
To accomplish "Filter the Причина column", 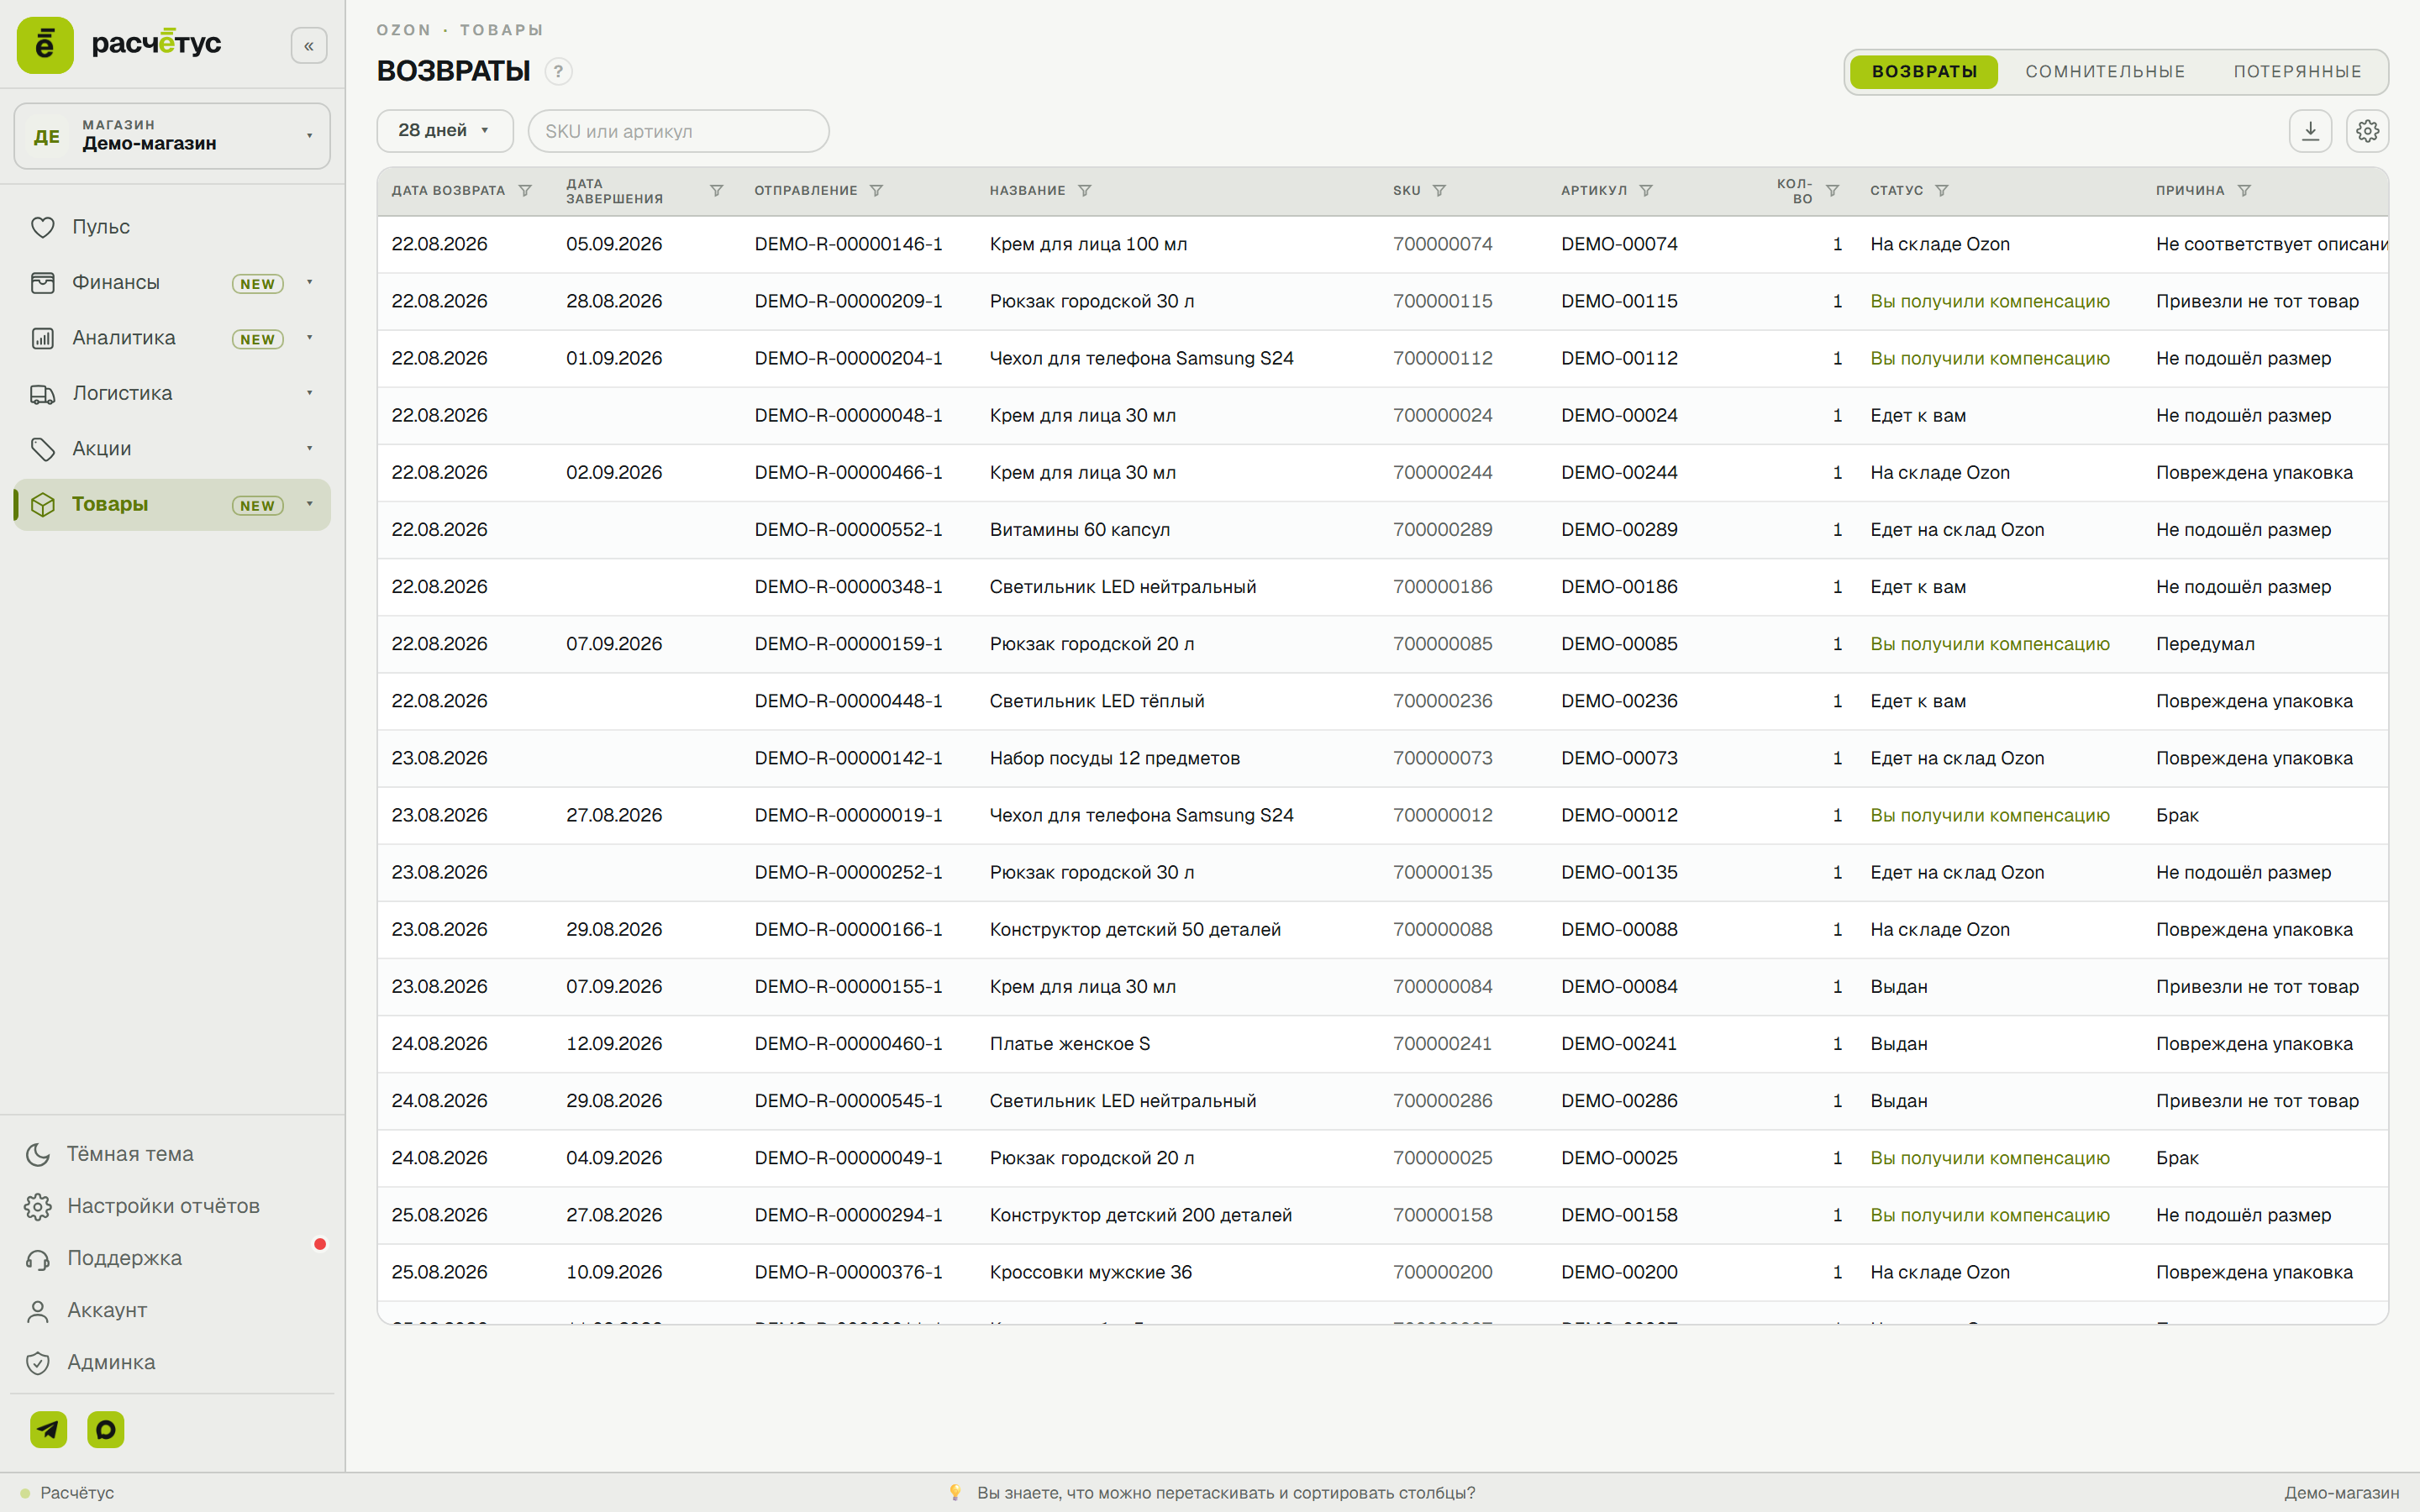I will (2244, 191).
